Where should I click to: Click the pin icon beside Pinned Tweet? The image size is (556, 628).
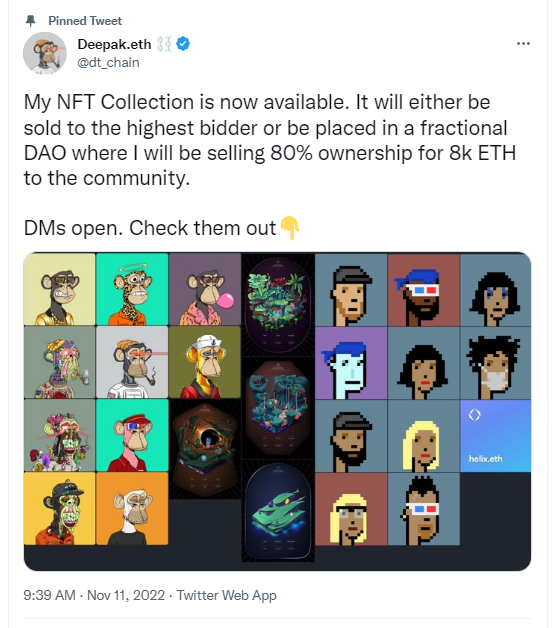point(30,20)
